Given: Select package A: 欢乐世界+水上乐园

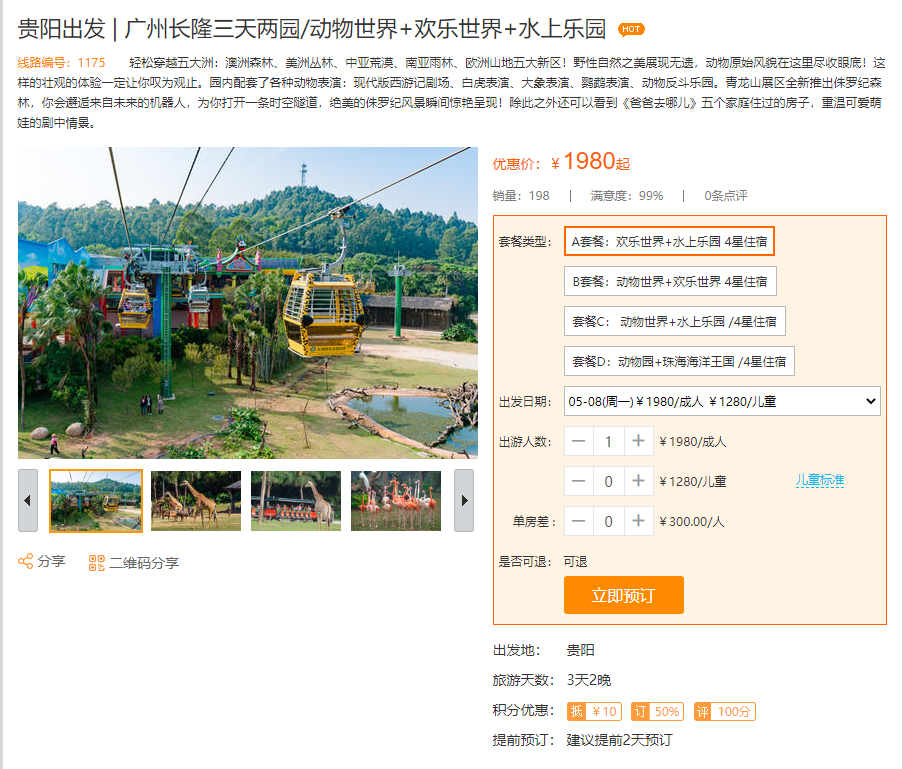Looking at the screenshot, I should click(669, 241).
